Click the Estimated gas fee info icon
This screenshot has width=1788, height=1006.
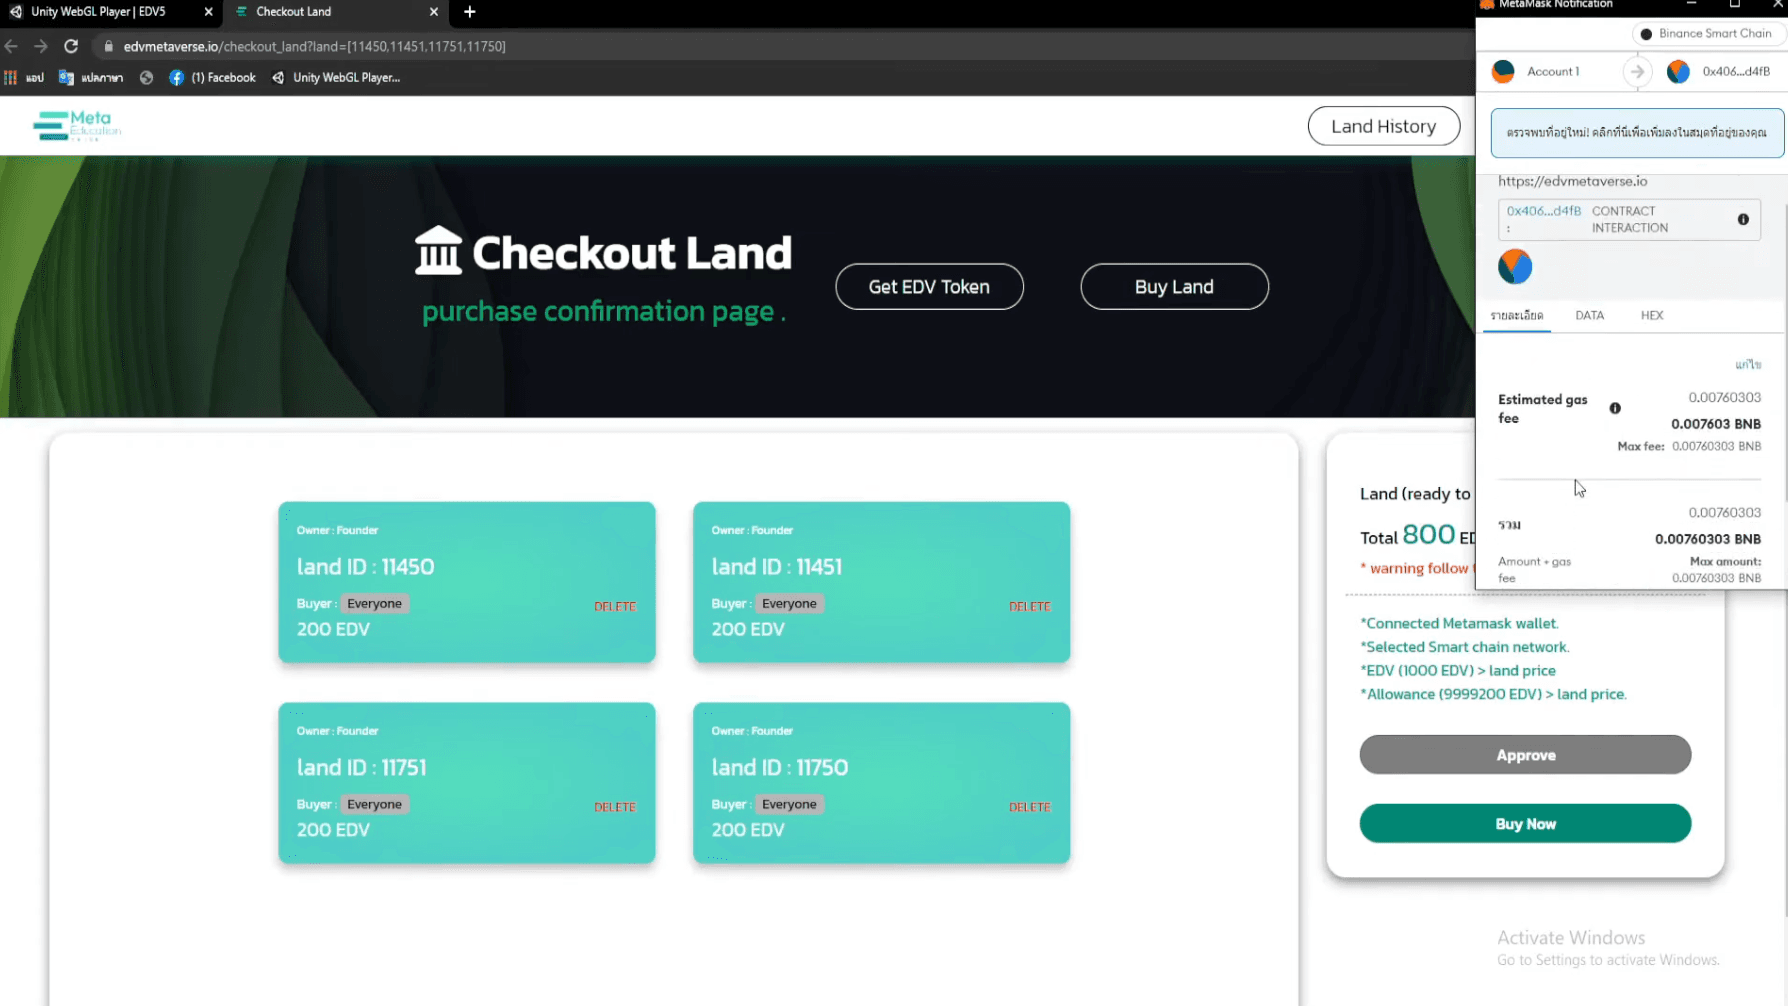(1615, 408)
